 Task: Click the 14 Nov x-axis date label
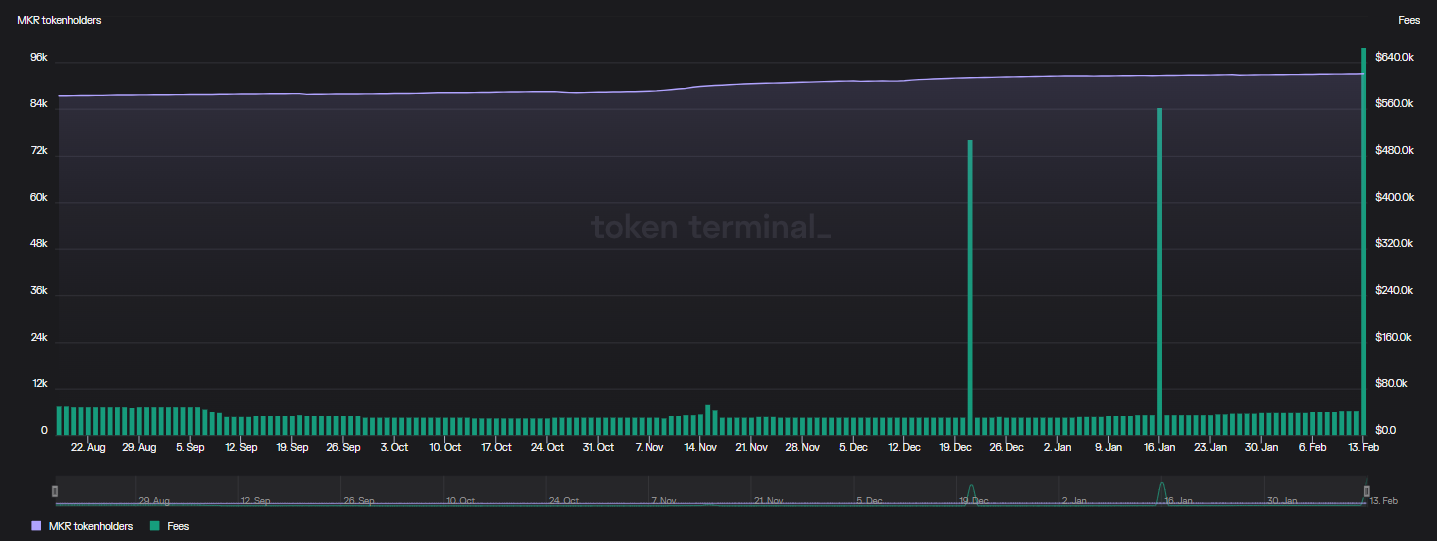[700, 447]
